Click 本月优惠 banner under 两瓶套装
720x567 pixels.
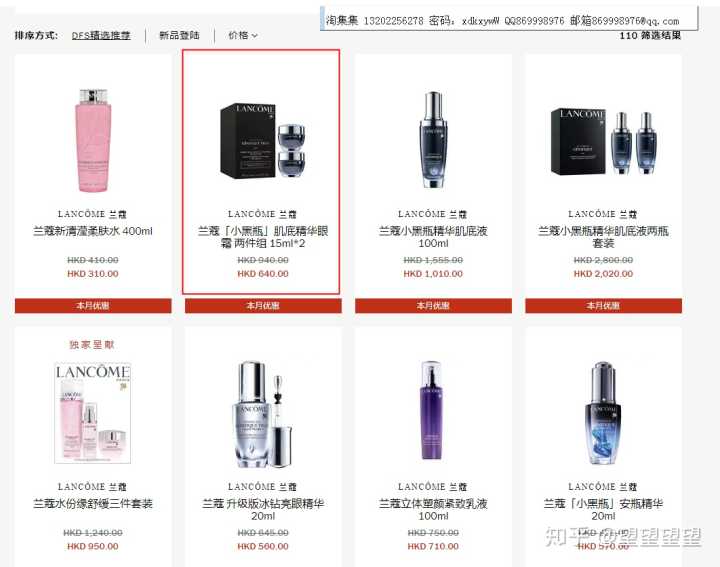[x=603, y=306]
